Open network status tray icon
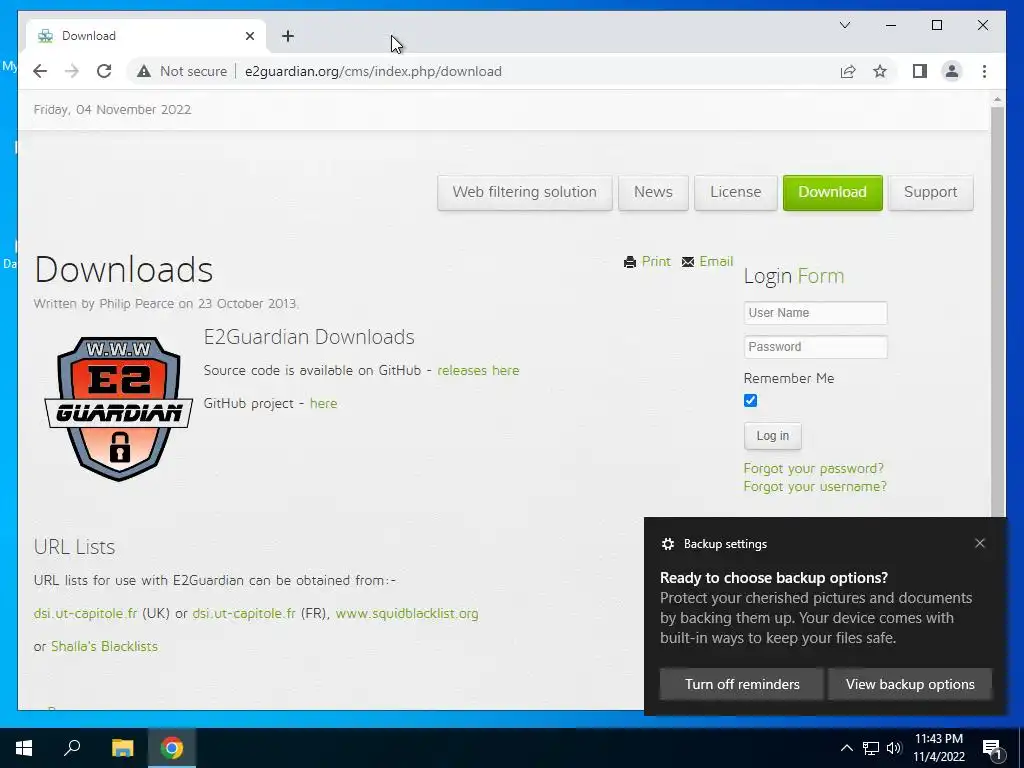1024x768 pixels. [x=871, y=748]
